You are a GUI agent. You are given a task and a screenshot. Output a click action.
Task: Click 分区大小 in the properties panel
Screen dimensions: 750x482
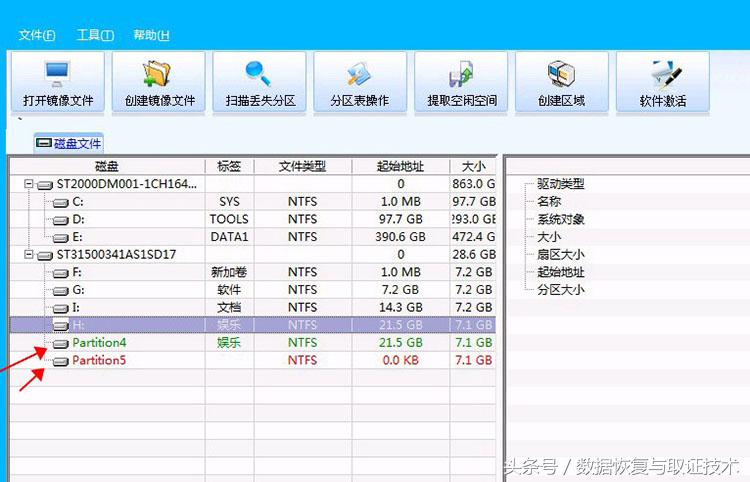click(x=561, y=290)
